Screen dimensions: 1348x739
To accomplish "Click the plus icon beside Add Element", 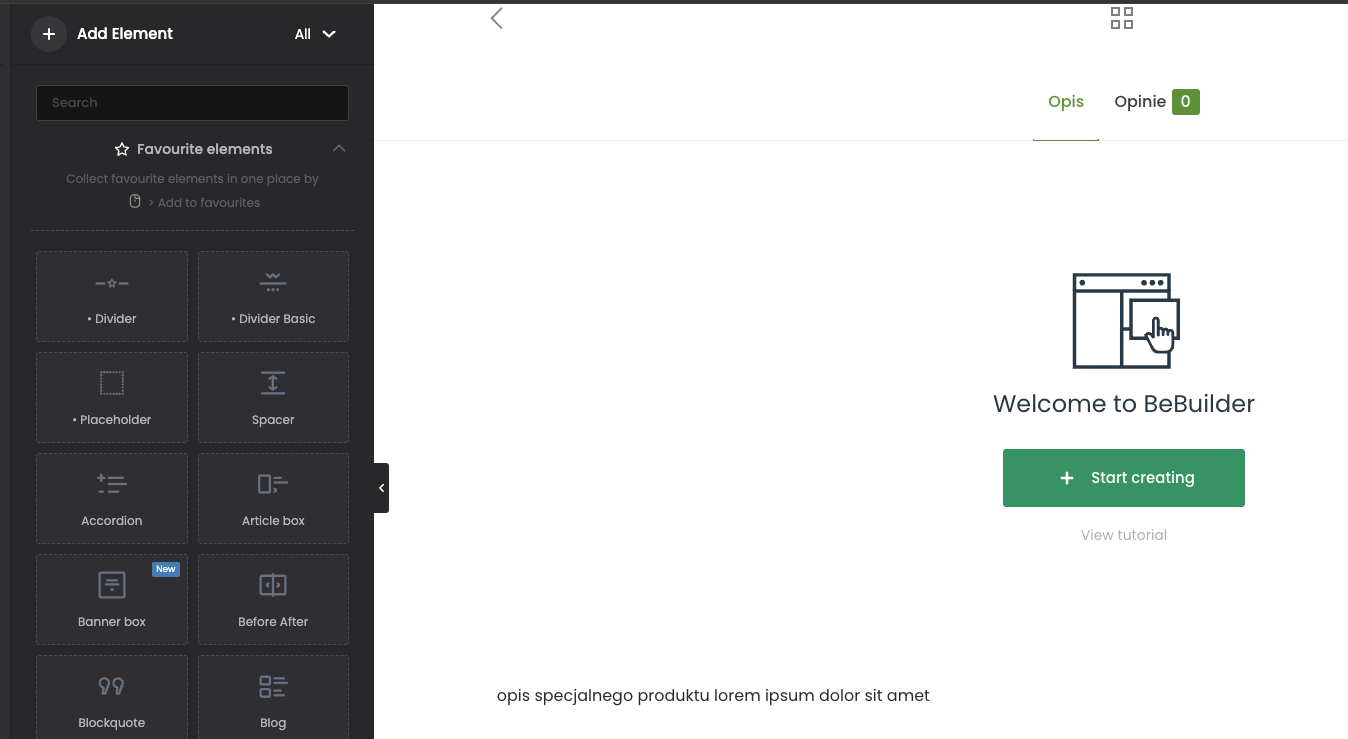I will (x=48, y=34).
